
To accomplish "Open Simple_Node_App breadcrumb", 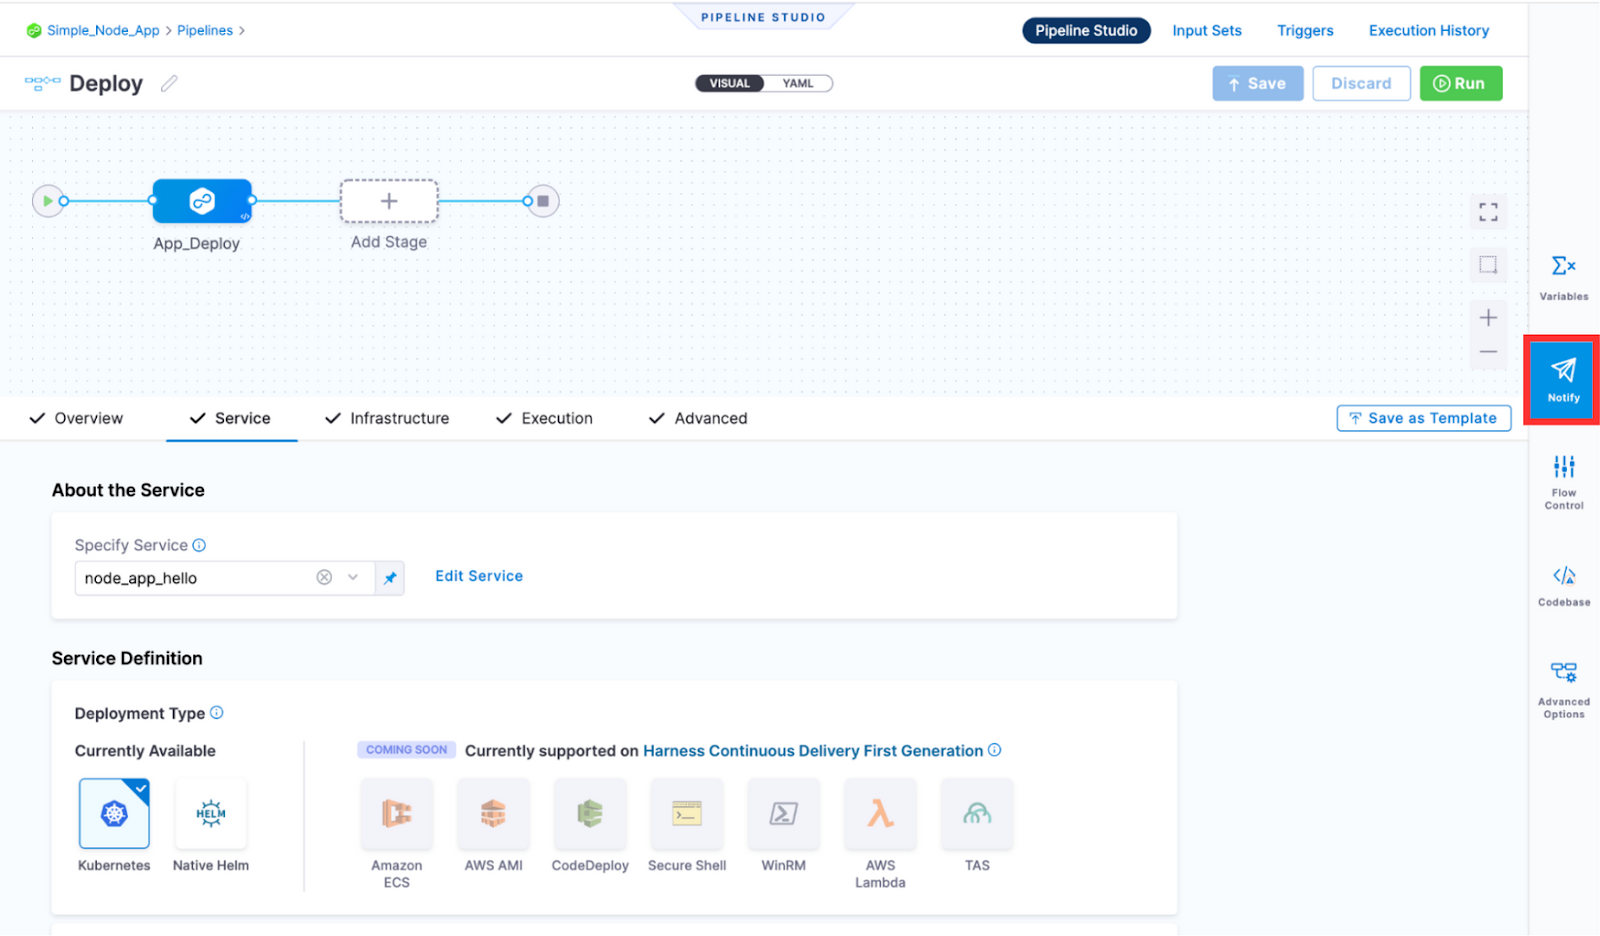I will click(103, 31).
